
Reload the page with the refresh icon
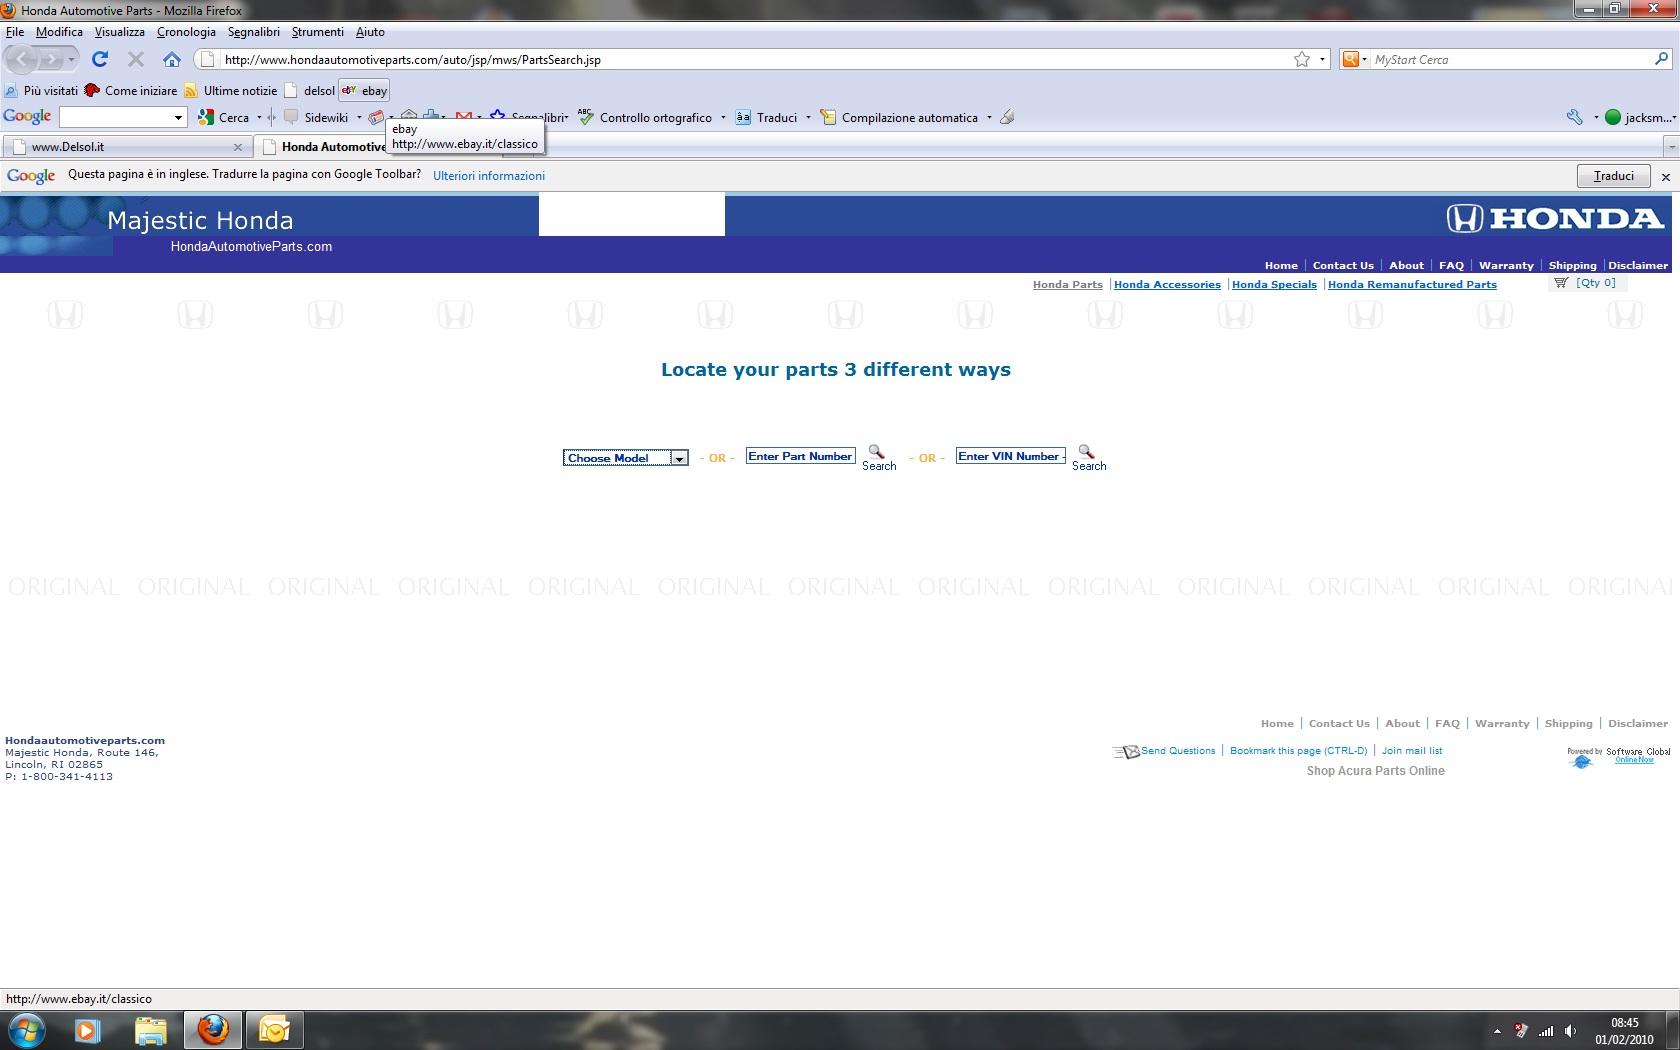point(100,60)
